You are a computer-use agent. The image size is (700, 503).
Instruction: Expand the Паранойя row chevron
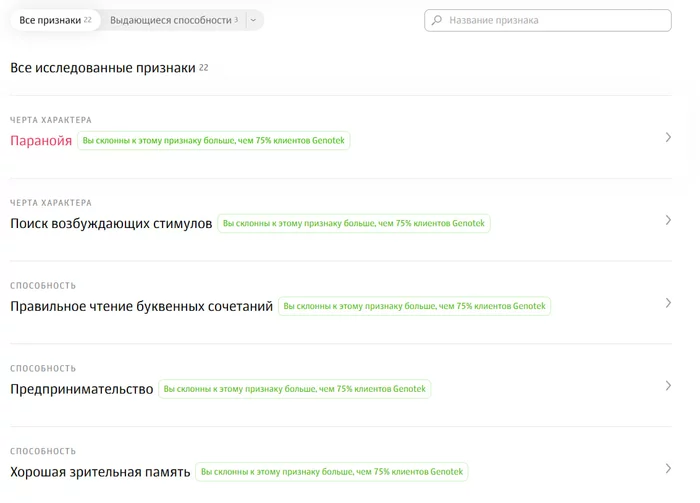coord(668,137)
